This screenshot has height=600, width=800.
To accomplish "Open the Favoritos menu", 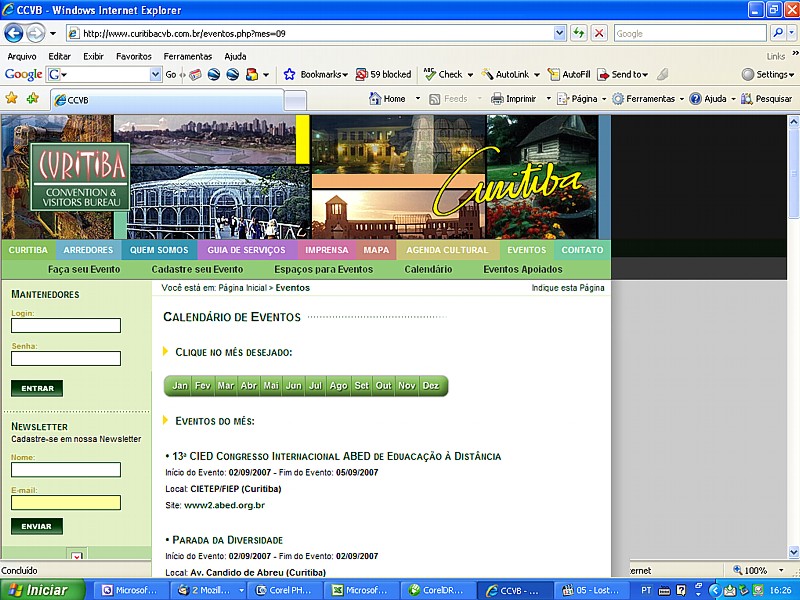I will tap(133, 56).
